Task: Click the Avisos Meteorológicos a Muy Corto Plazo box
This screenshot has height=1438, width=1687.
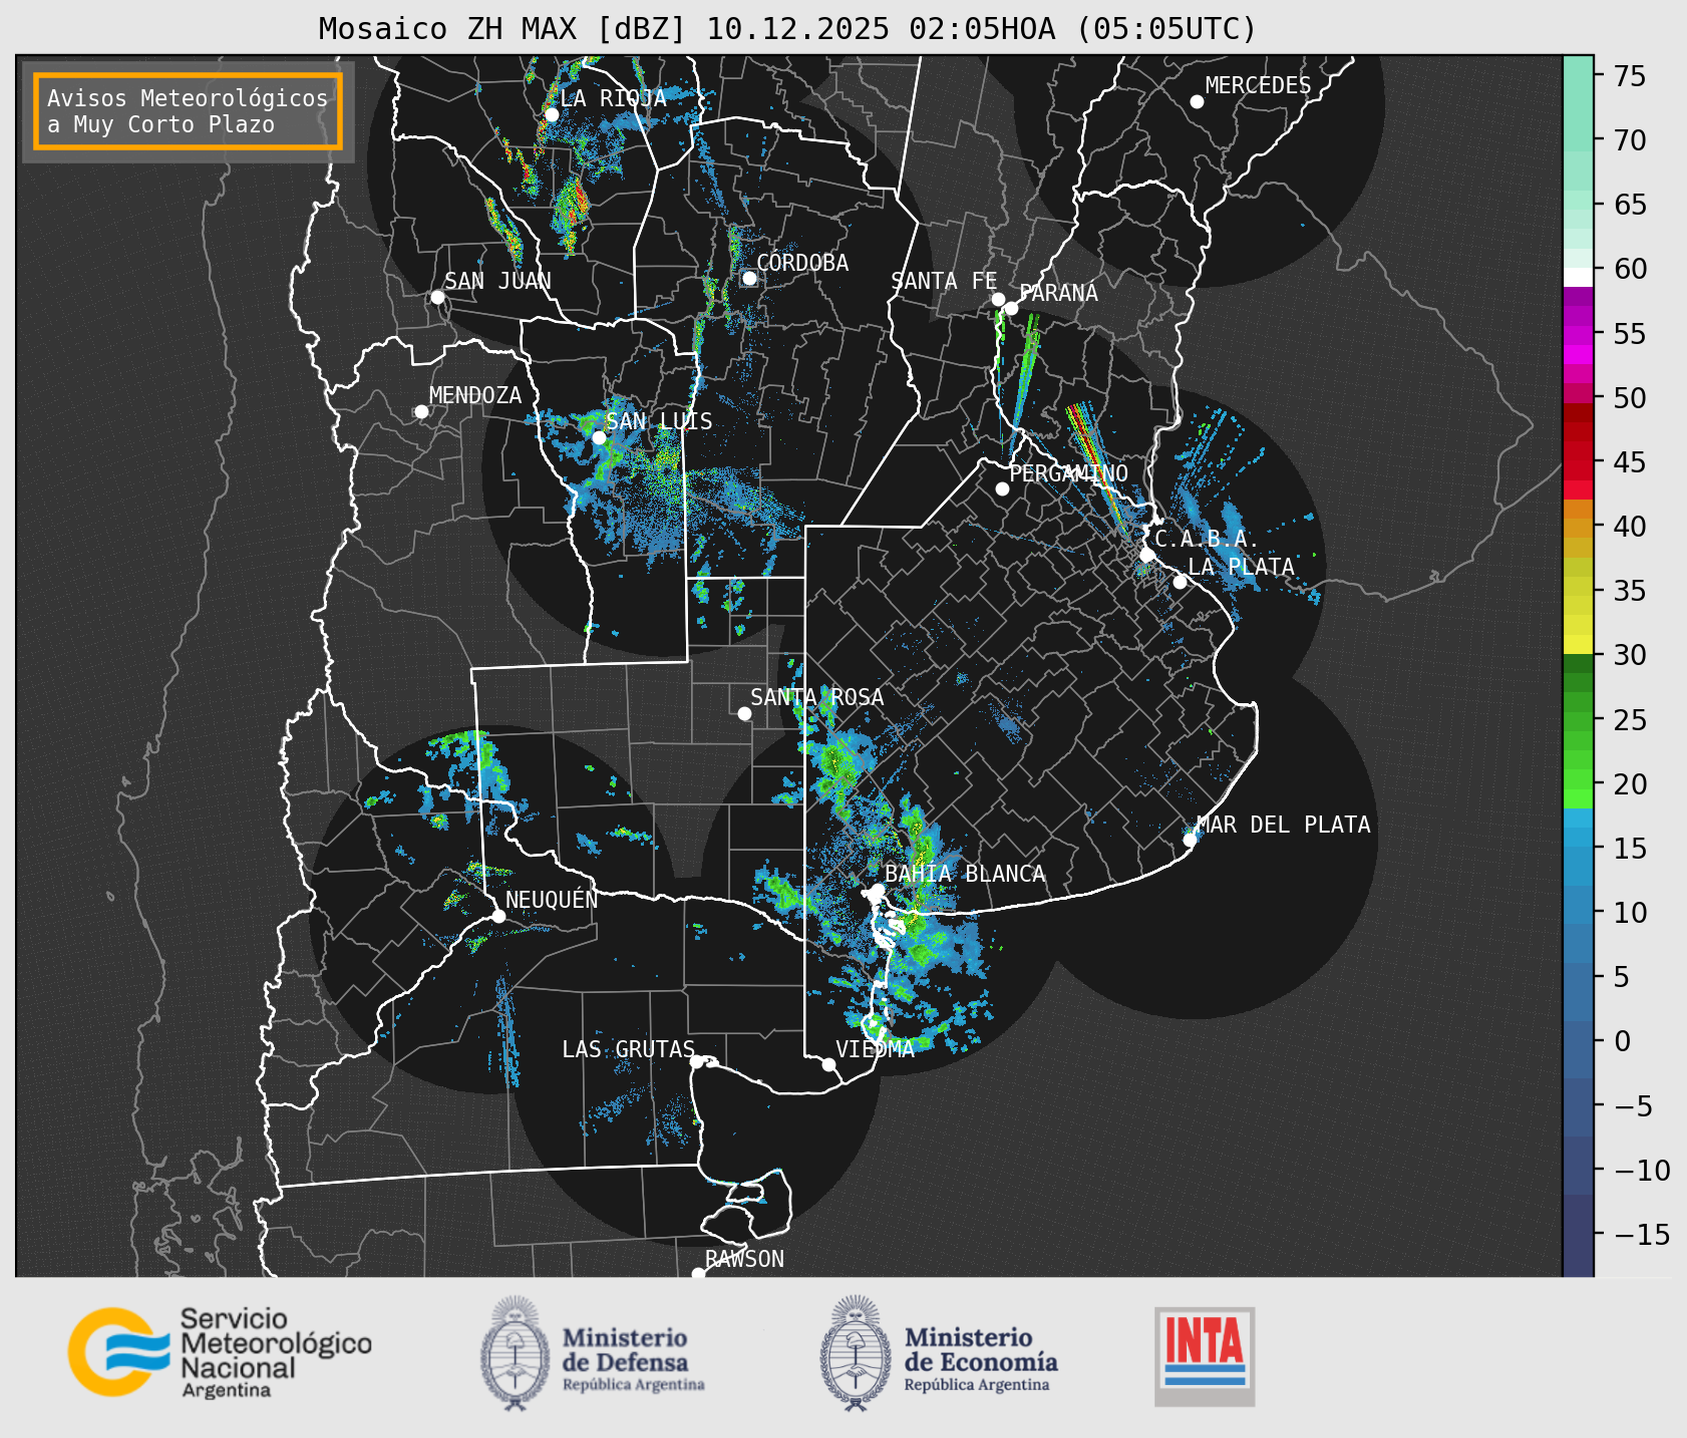Action: [x=188, y=111]
